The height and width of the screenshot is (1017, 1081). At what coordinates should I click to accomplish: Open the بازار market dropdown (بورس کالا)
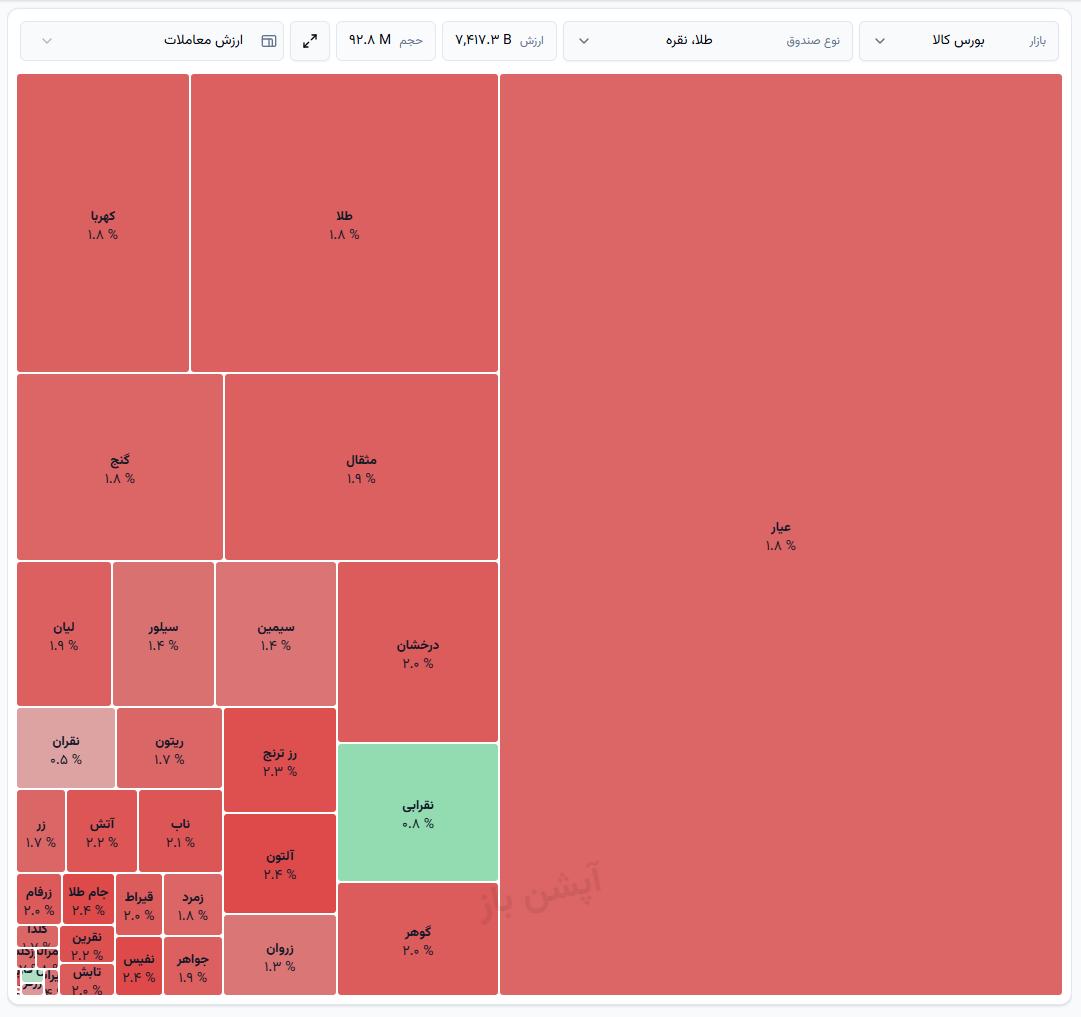pos(958,41)
